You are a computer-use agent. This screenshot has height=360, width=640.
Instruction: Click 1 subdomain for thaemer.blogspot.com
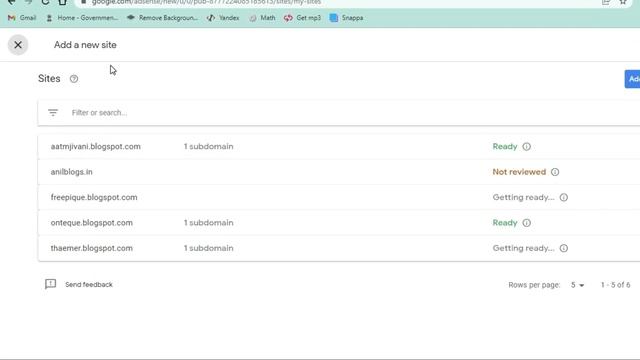tap(209, 248)
